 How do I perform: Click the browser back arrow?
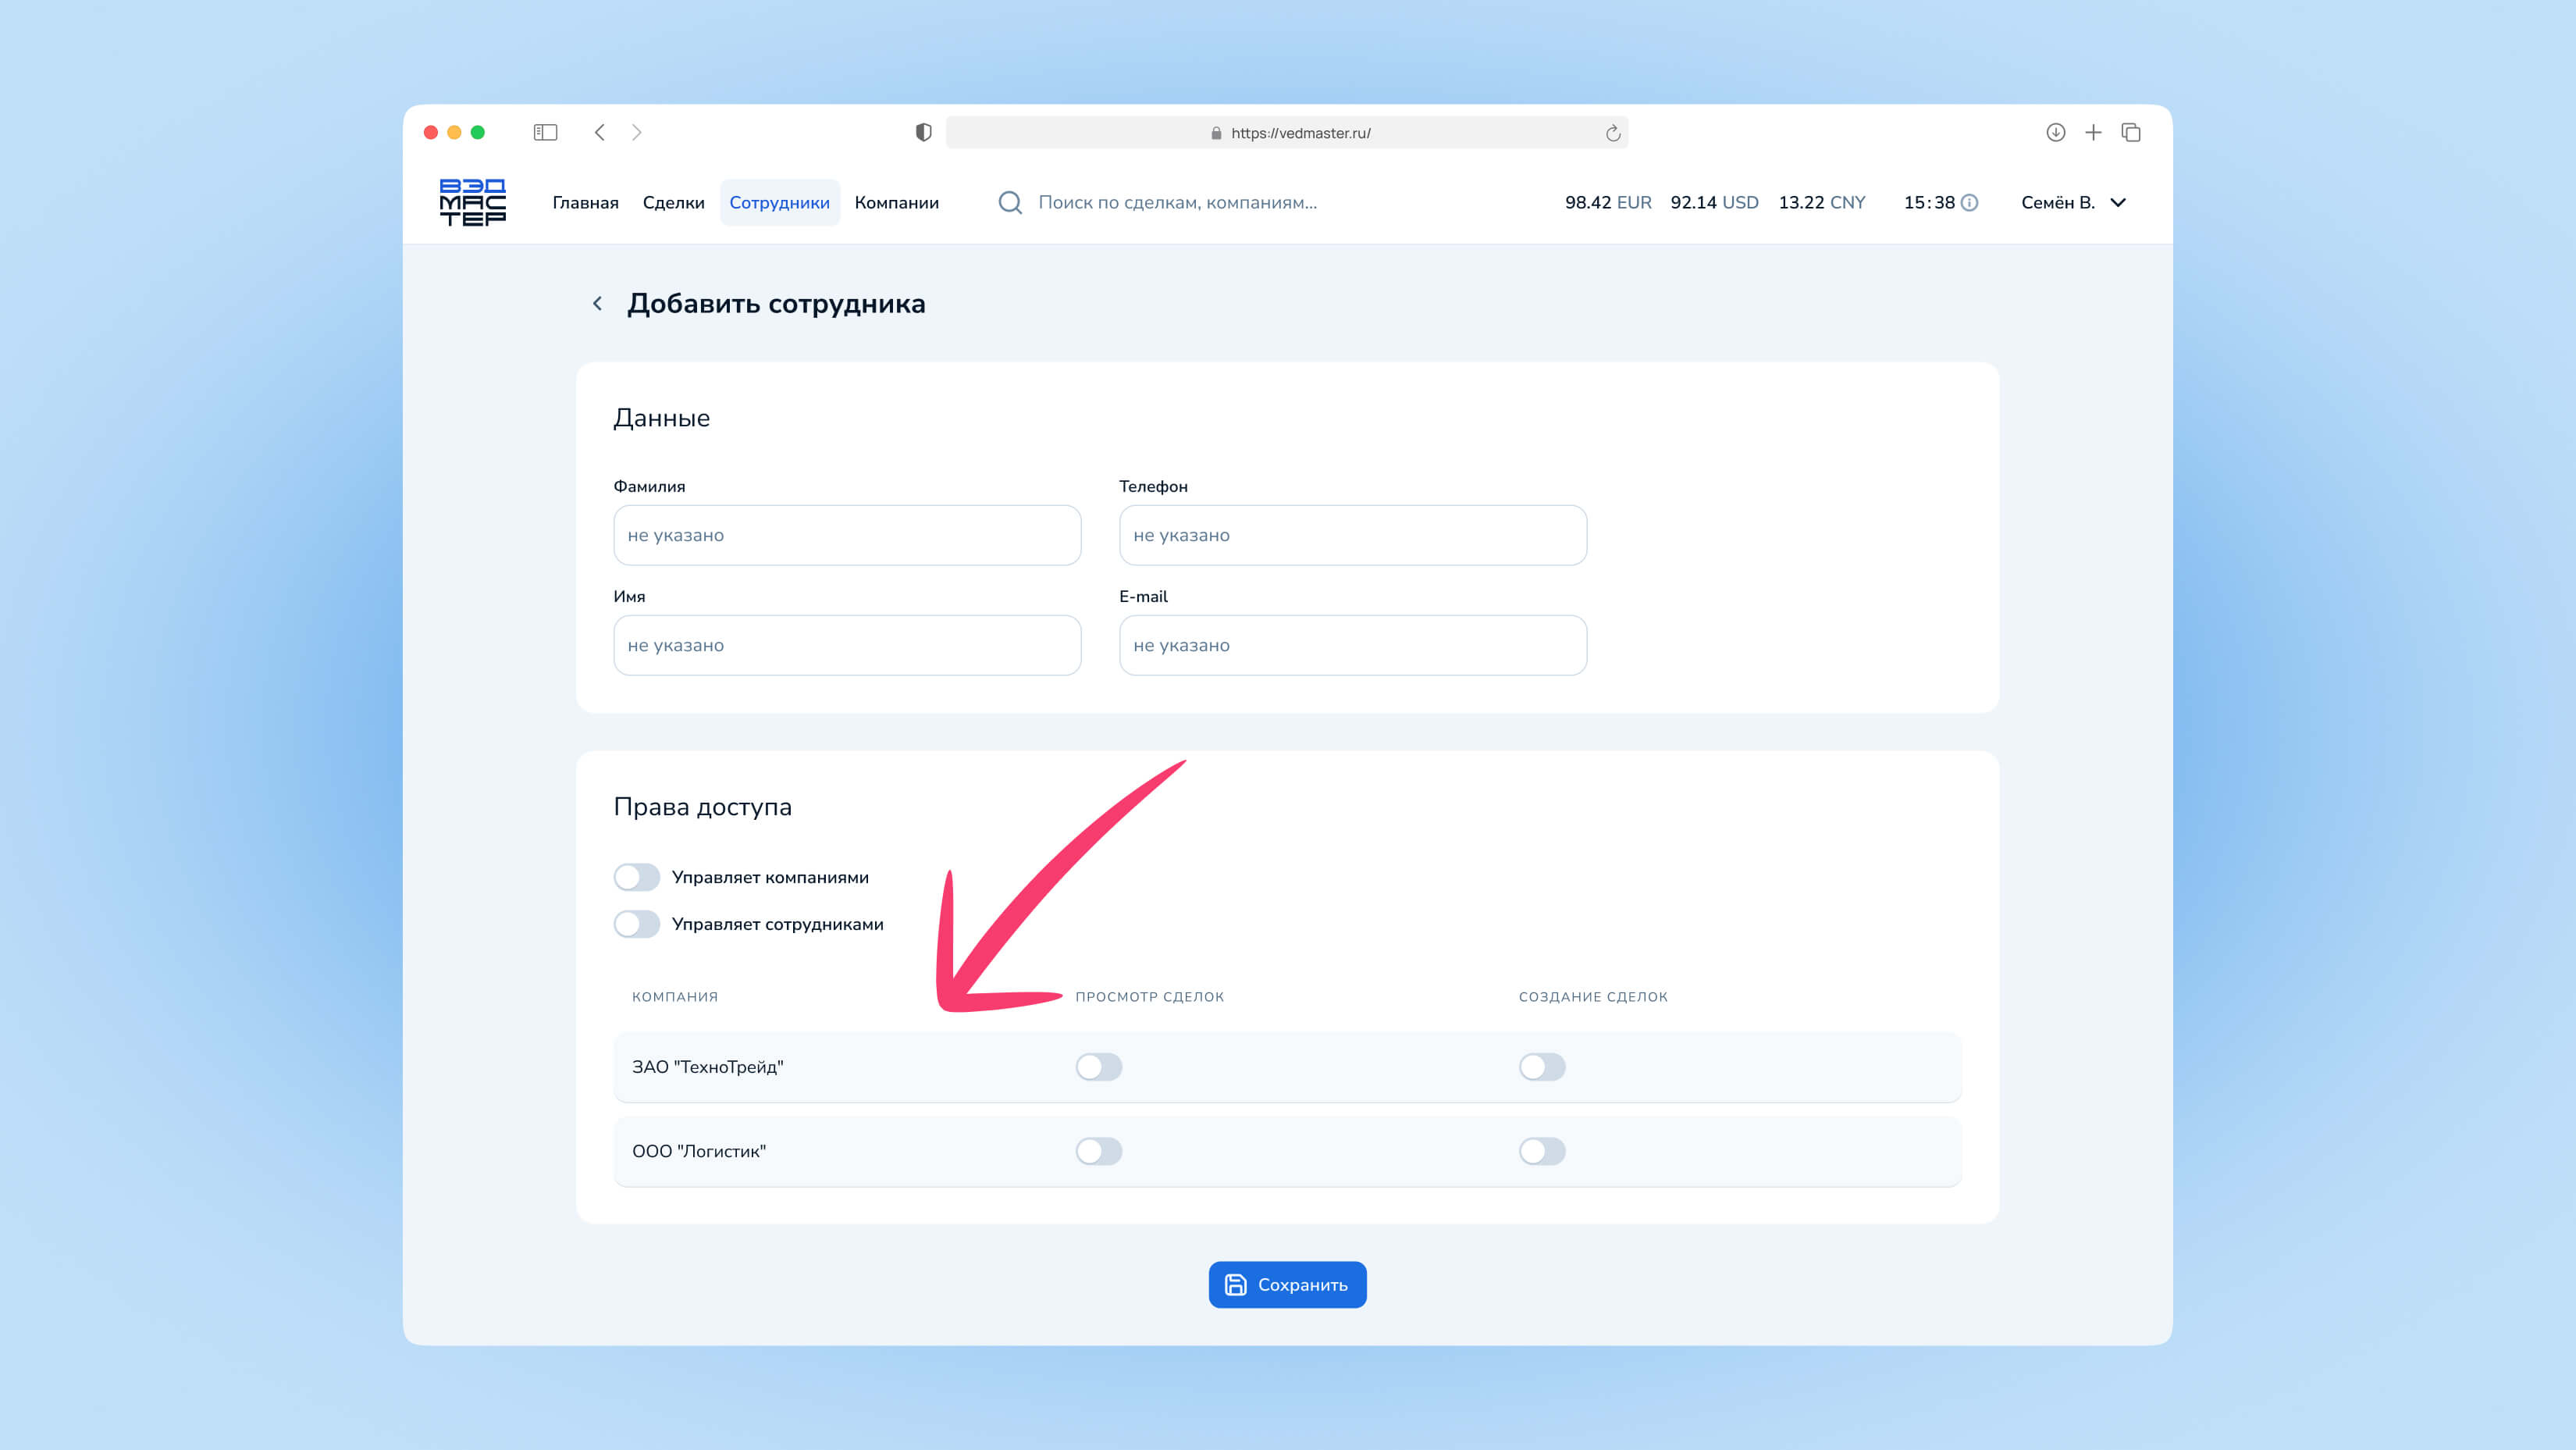coord(600,132)
